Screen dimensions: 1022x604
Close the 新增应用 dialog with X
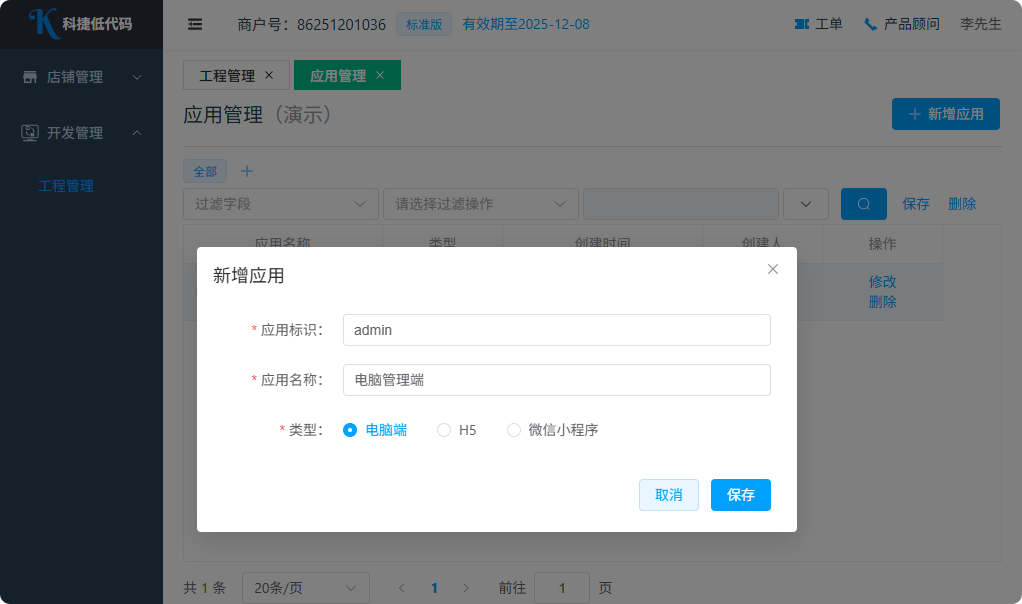(x=772, y=269)
